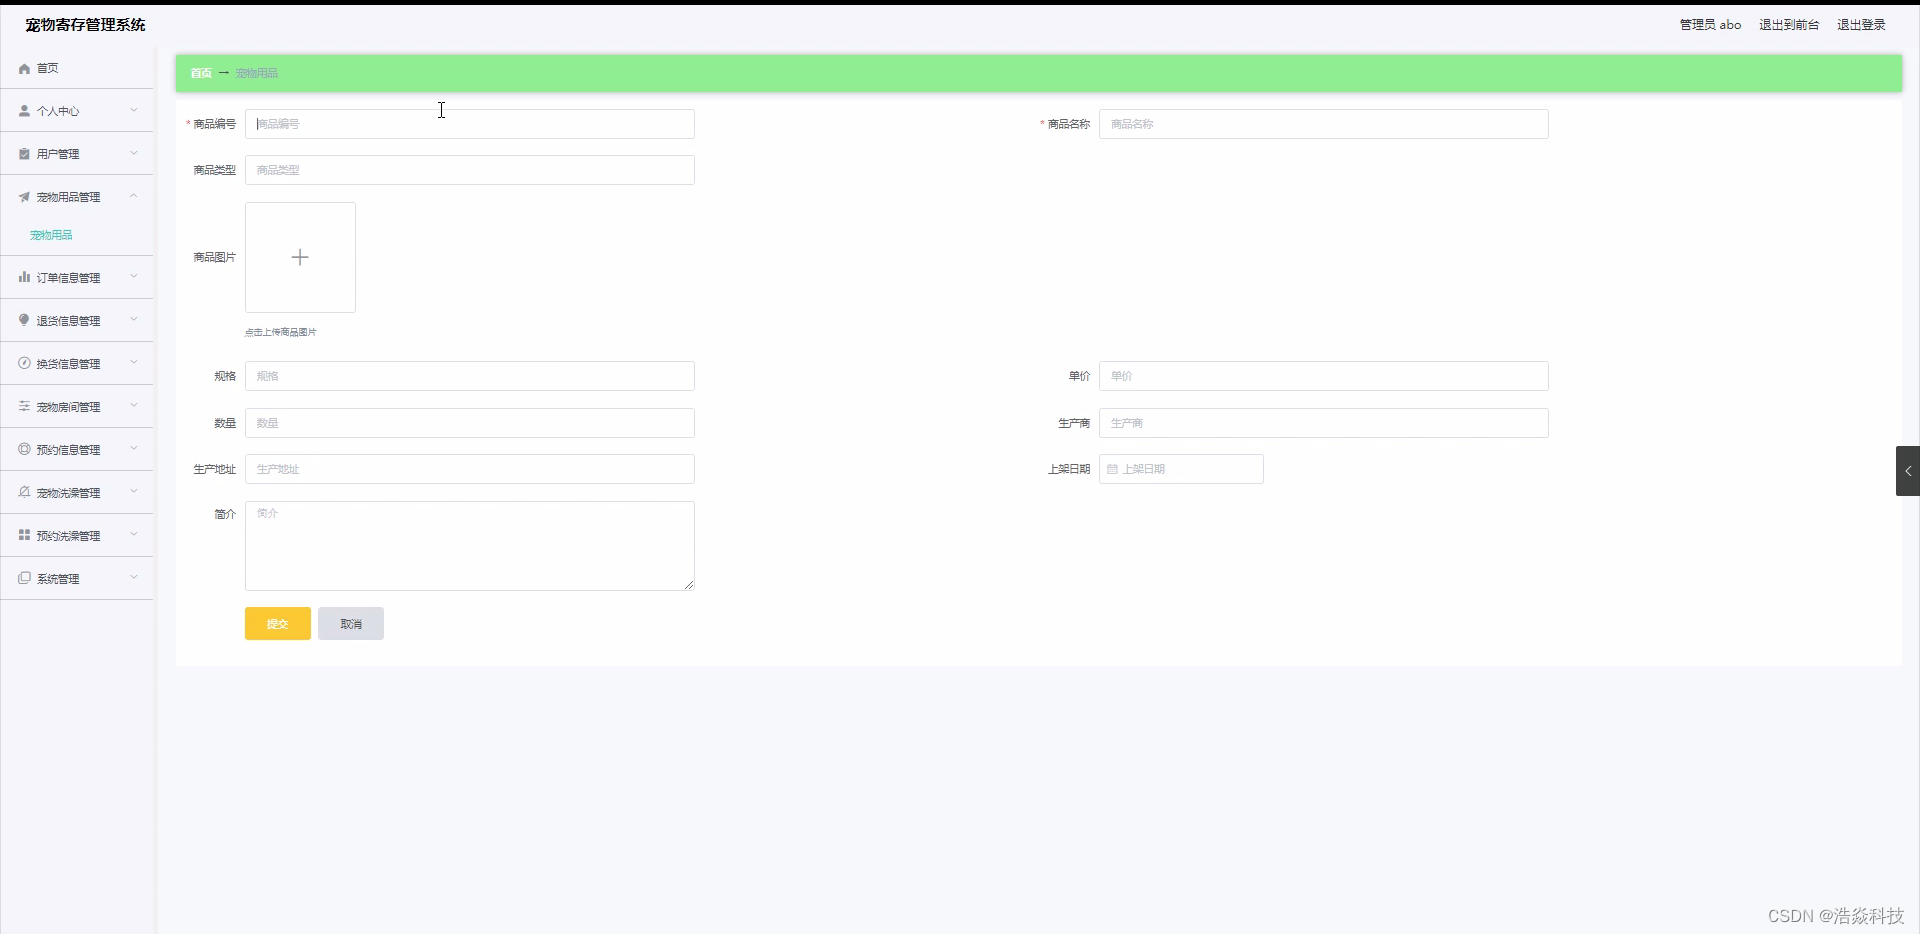
Task: Click the paper plane icon for 宠物用品管理
Action: click(x=24, y=197)
